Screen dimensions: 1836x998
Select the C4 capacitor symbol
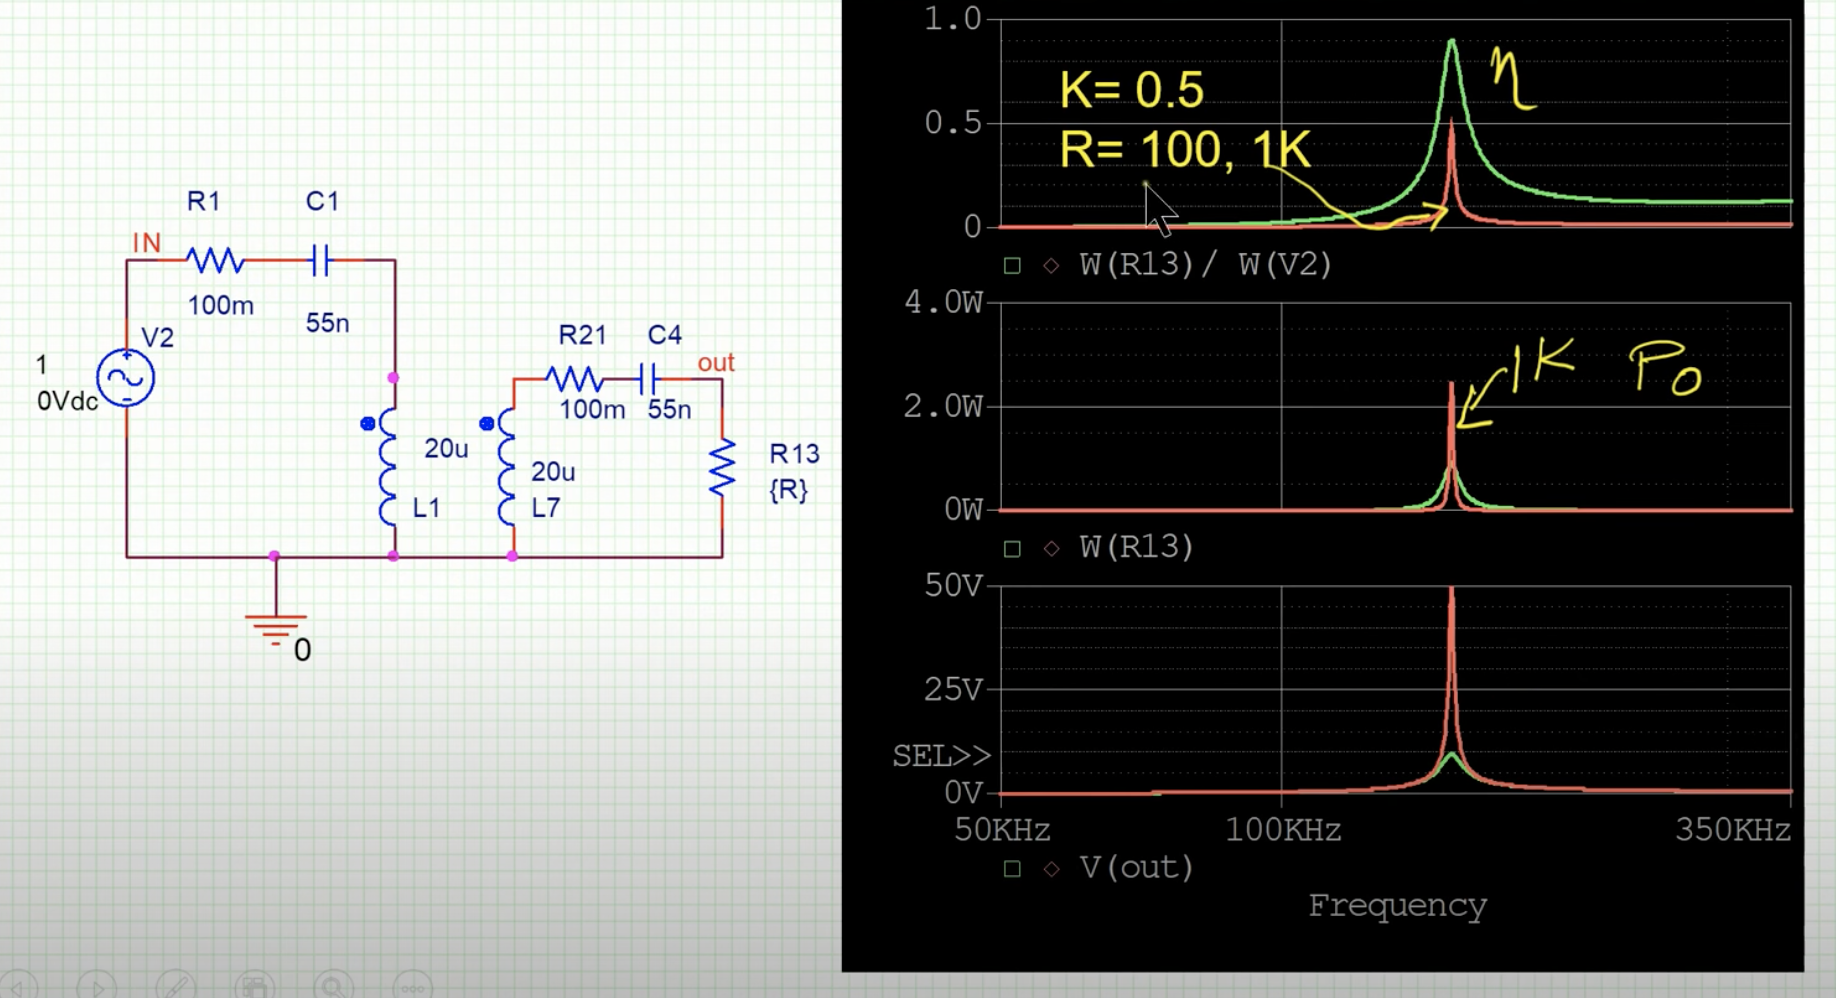(x=648, y=379)
